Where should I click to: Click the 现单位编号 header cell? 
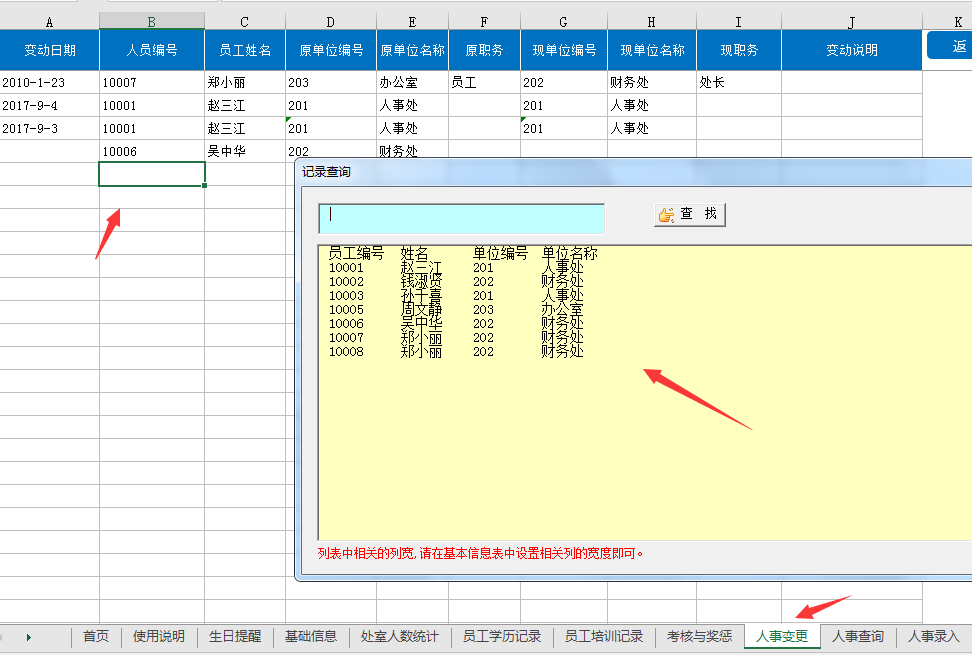pyautogui.click(x=563, y=50)
